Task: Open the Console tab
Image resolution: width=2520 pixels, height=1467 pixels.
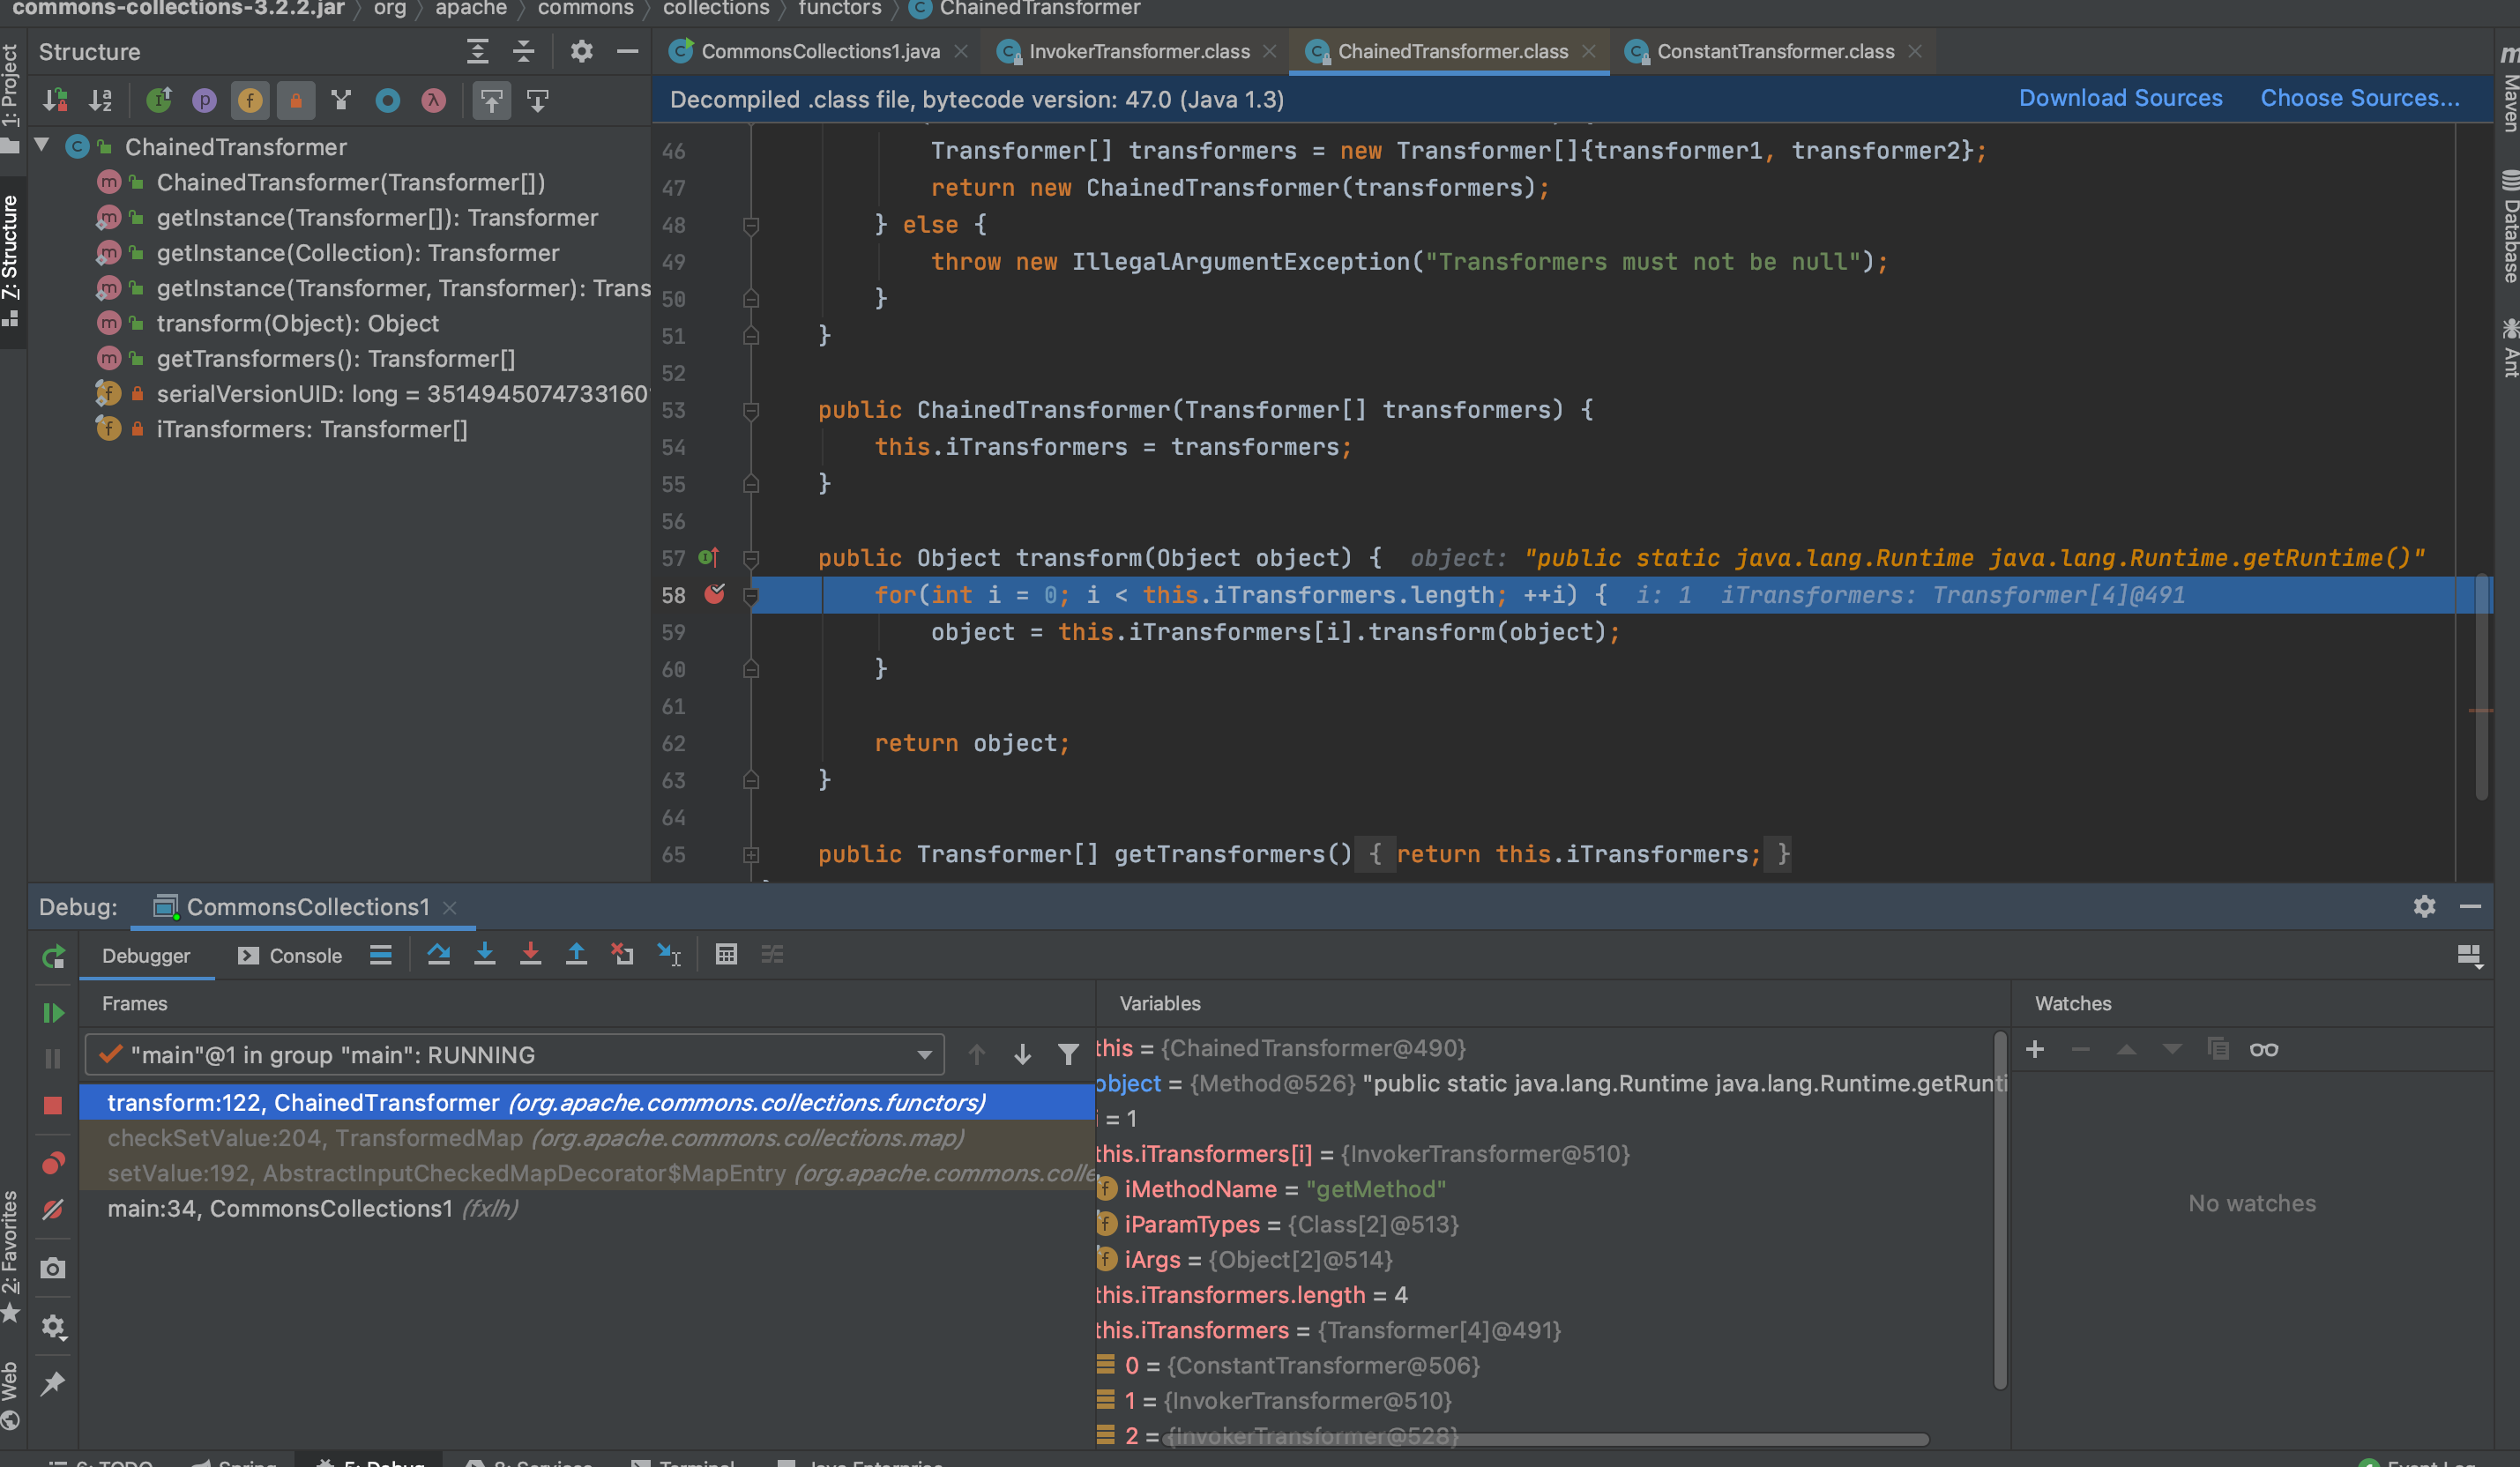Action: (x=290, y=955)
